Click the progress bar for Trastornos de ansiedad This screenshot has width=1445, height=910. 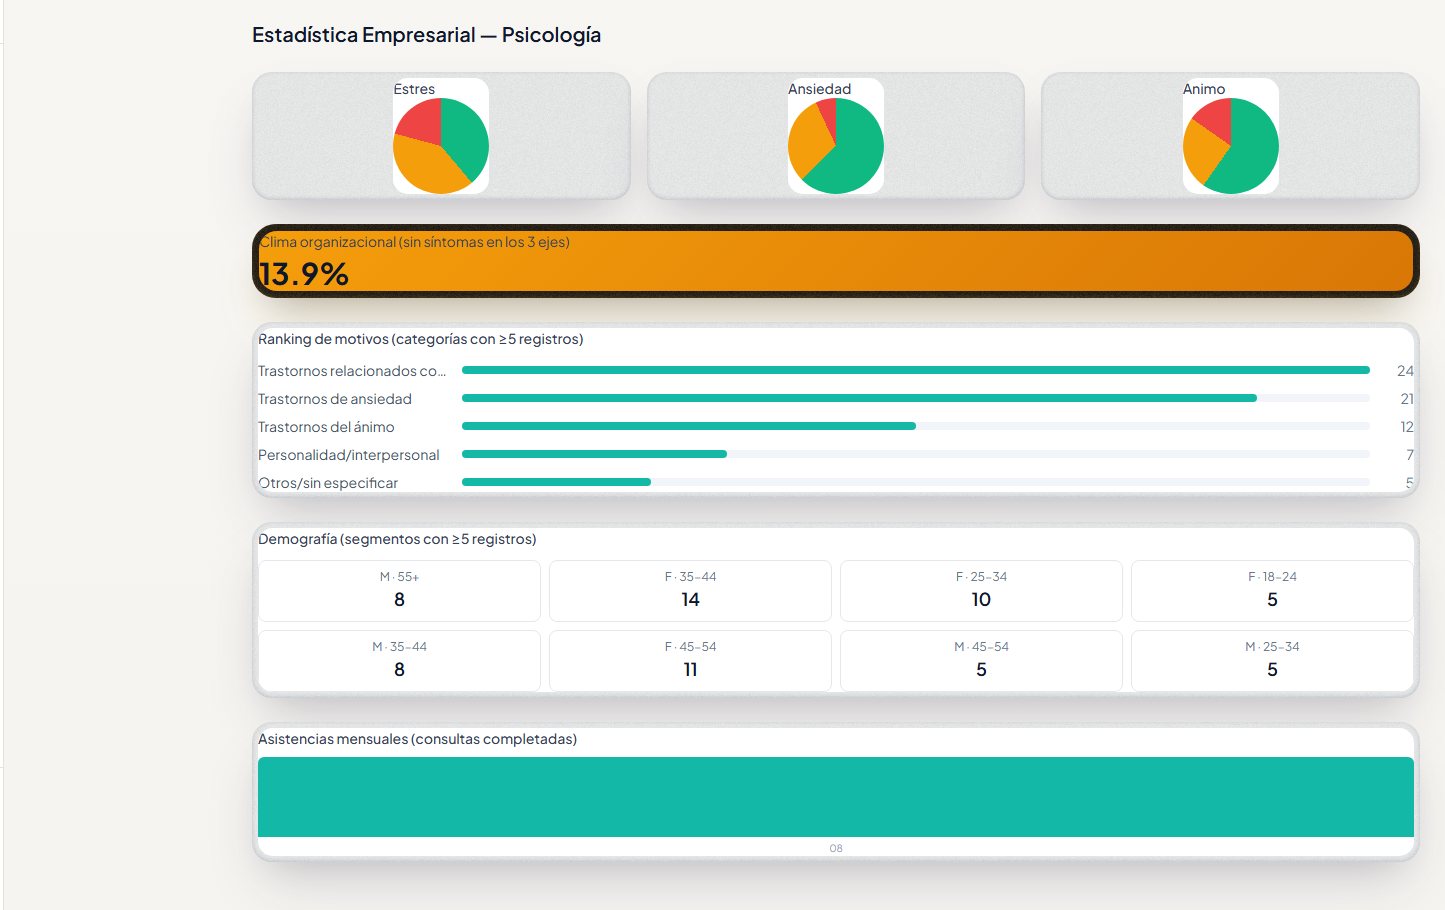[x=916, y=398]
